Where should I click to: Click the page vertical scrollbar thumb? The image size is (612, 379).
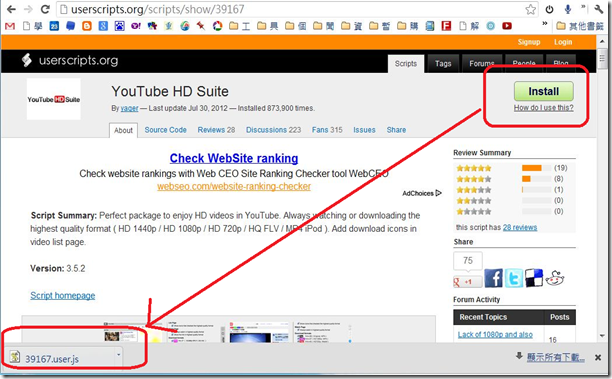pyautogui.click(x=602, y=59)
